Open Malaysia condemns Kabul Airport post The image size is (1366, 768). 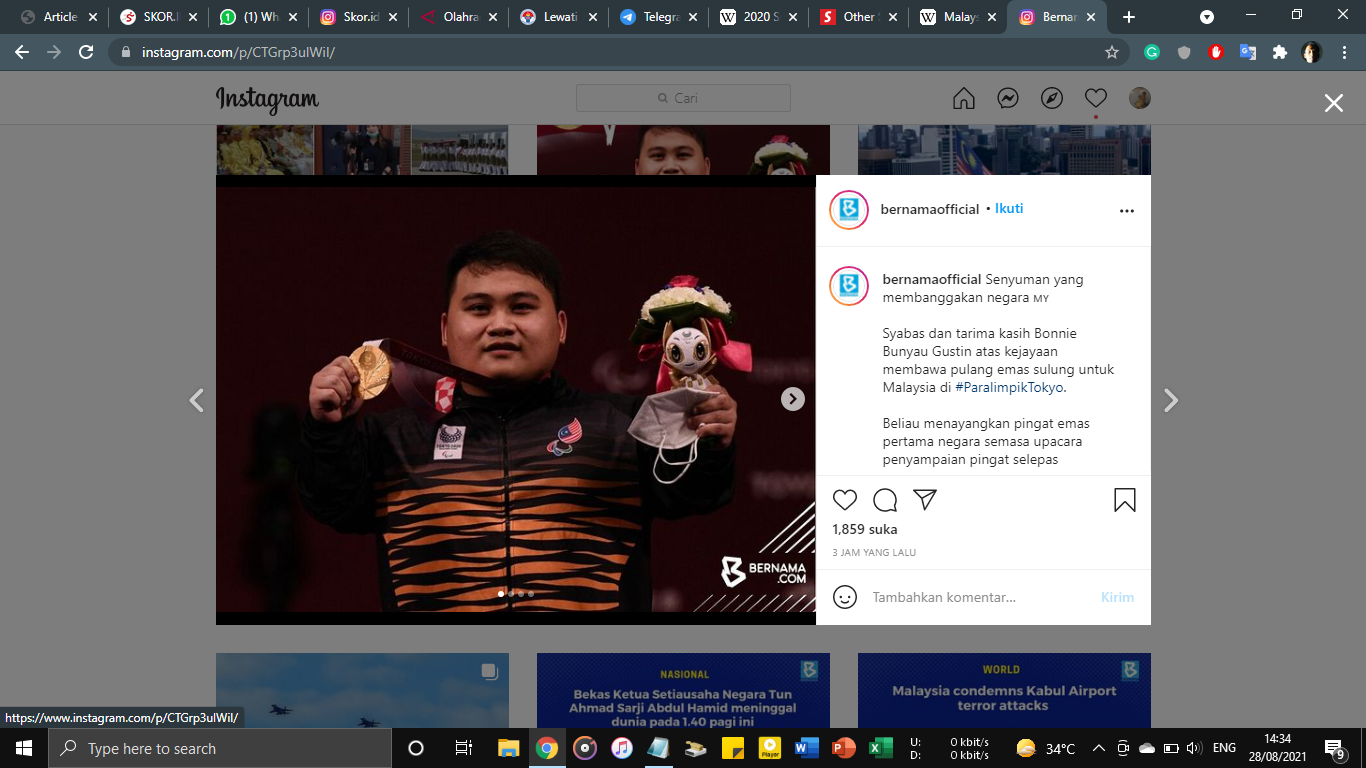[x=1004, y=690]
